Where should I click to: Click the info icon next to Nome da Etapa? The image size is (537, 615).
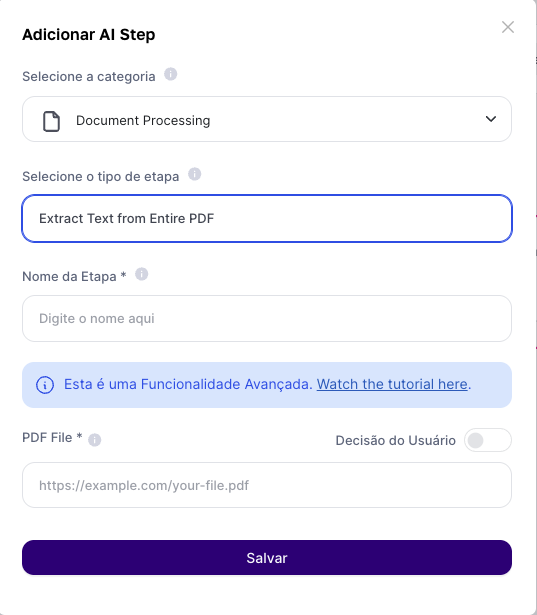142,274
